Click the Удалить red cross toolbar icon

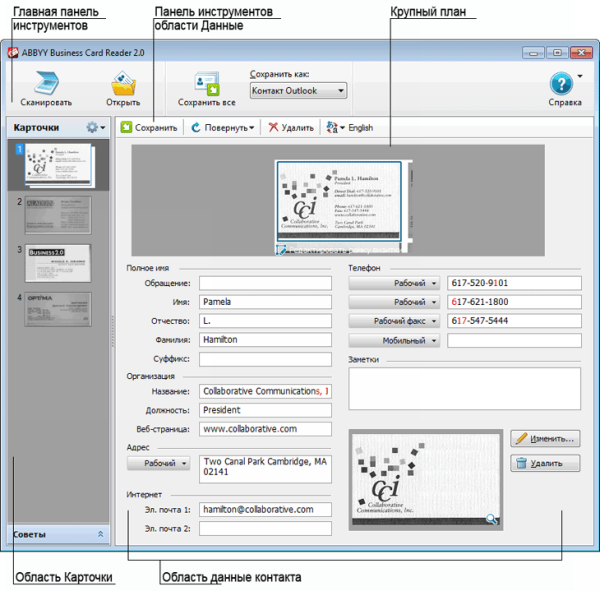click(272, 128)
